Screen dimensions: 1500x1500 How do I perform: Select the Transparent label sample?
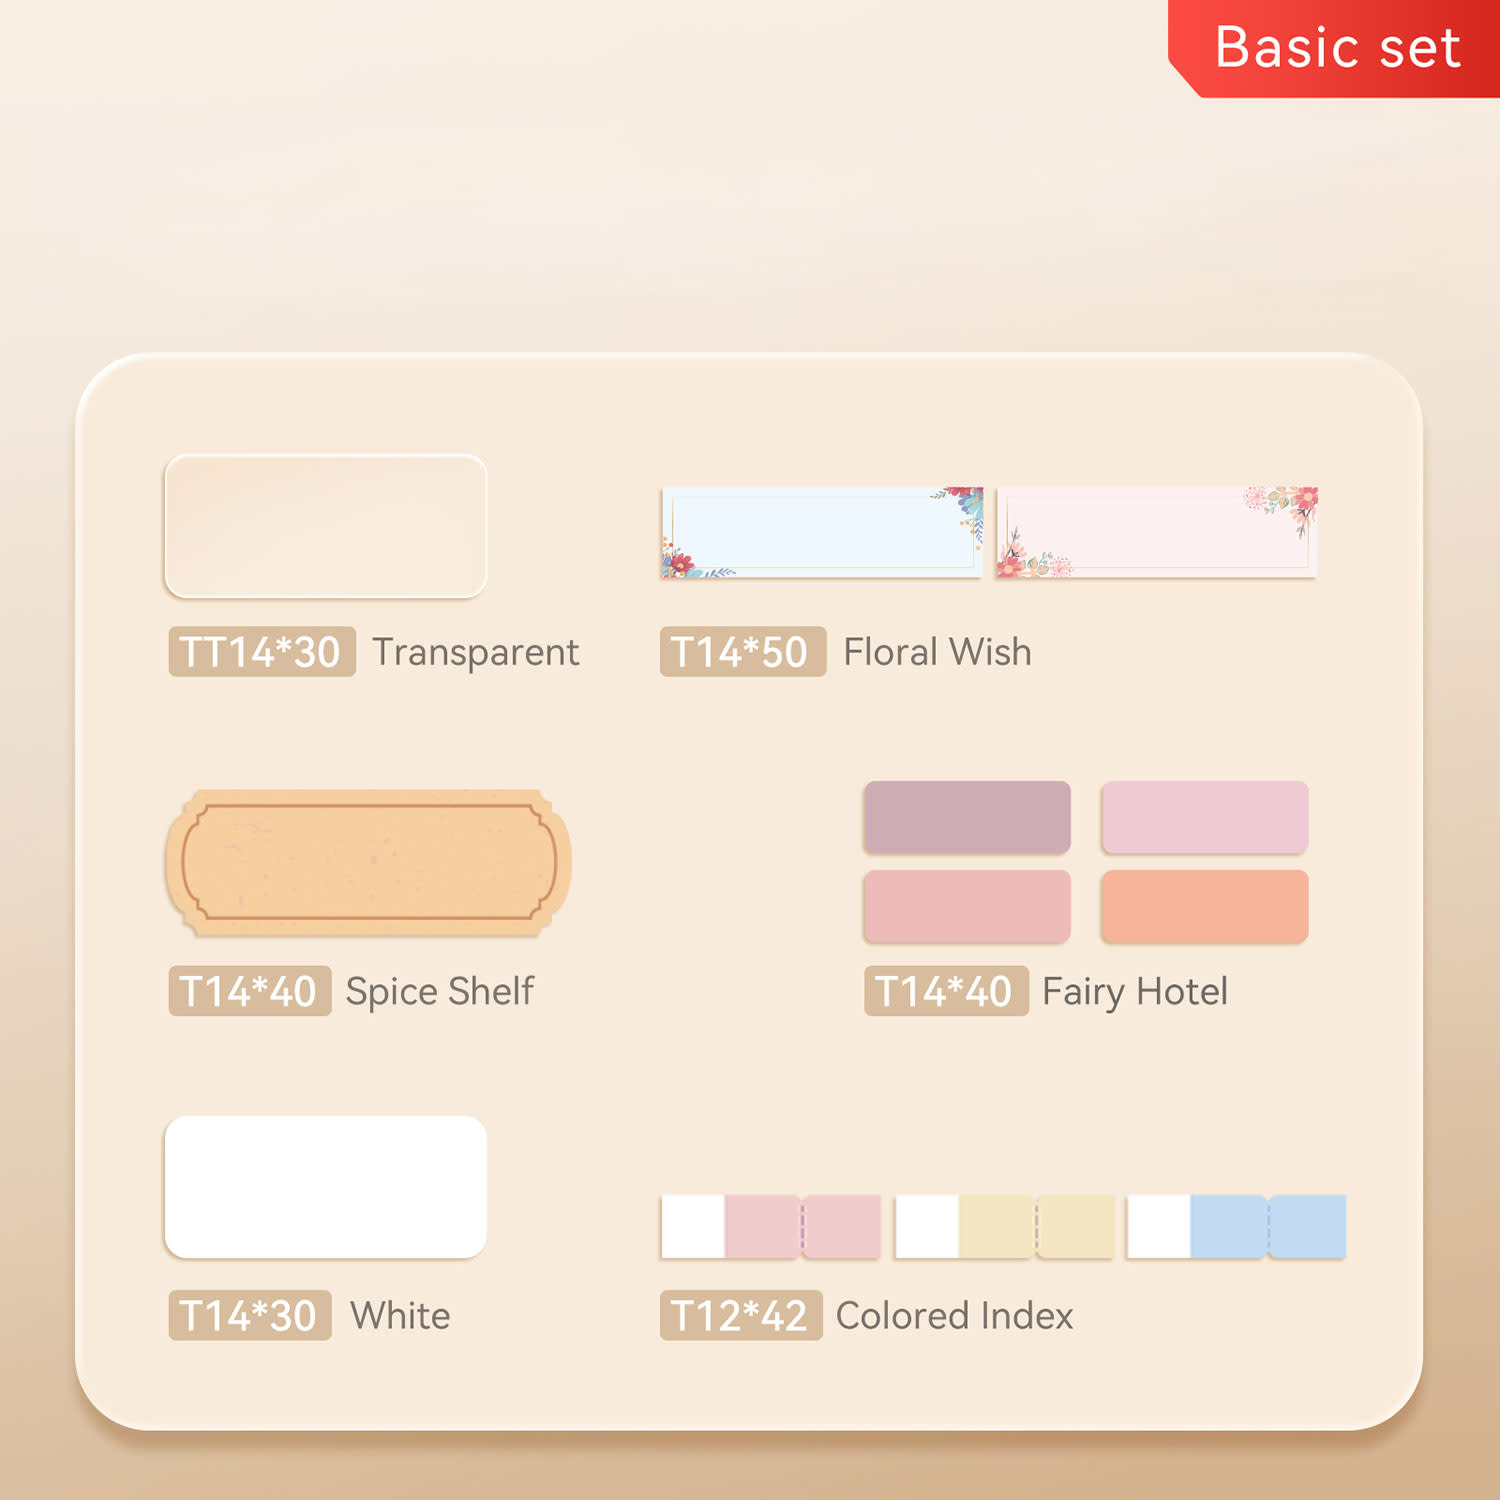[x=325, y=526]
